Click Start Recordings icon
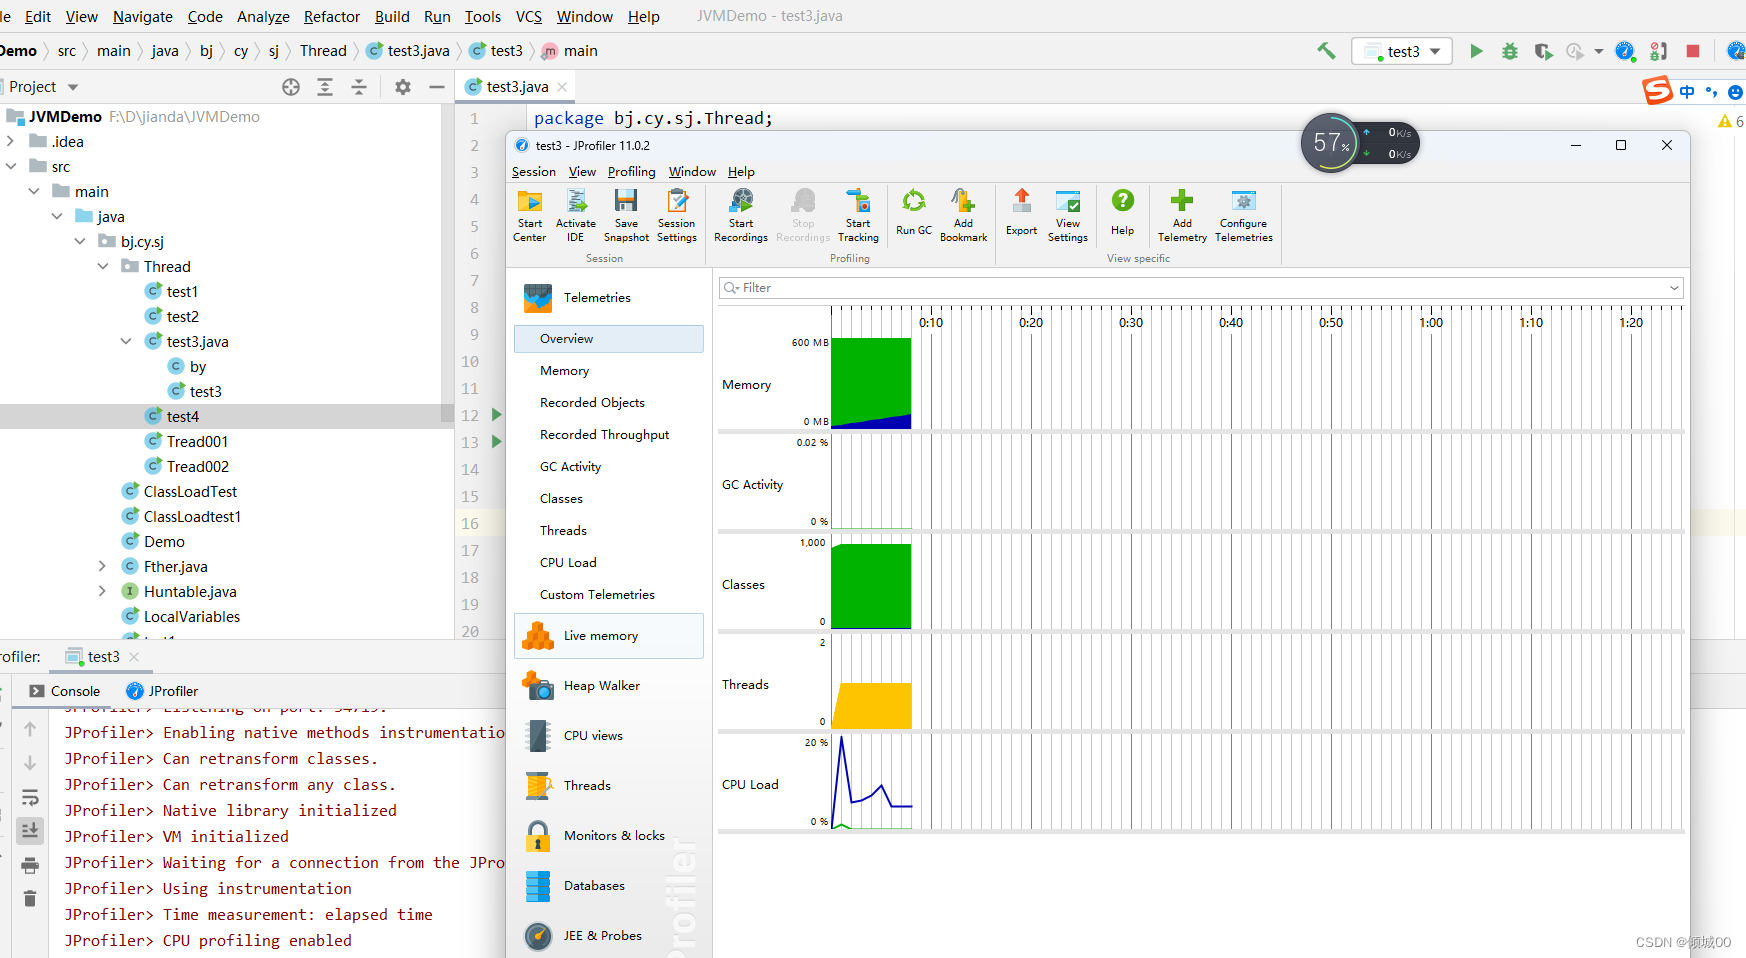Image resolution: width=1746 pixels, height=958 pixels. 741,215
